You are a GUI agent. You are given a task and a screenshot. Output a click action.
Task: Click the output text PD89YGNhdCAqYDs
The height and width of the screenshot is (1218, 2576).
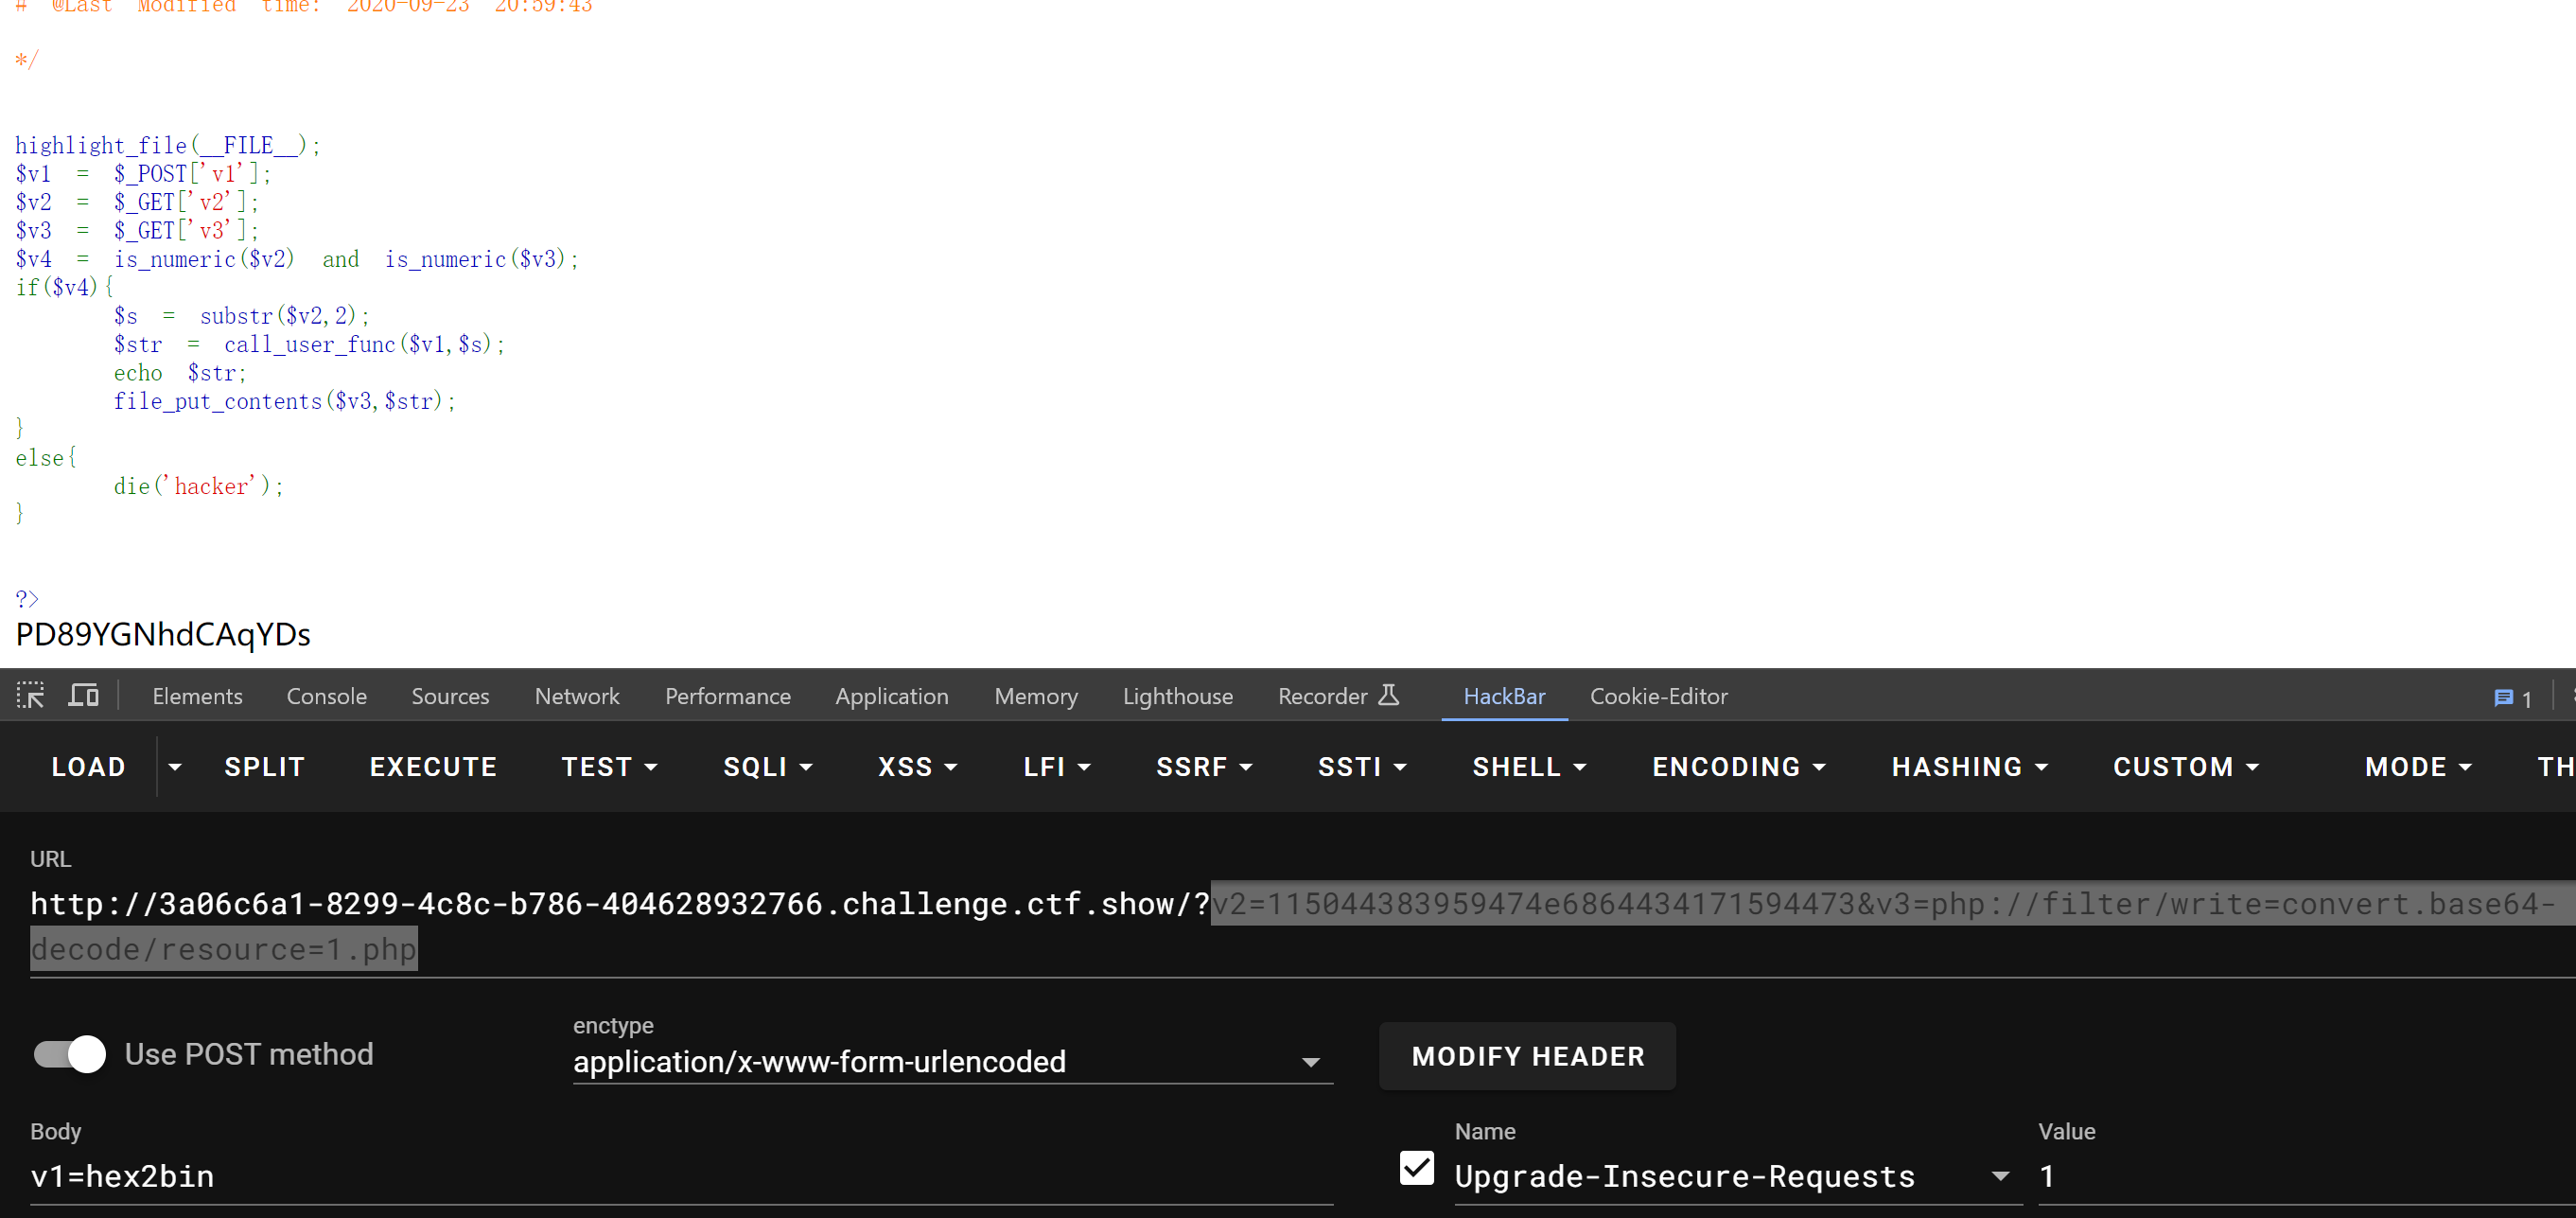[x=163, y=634]
